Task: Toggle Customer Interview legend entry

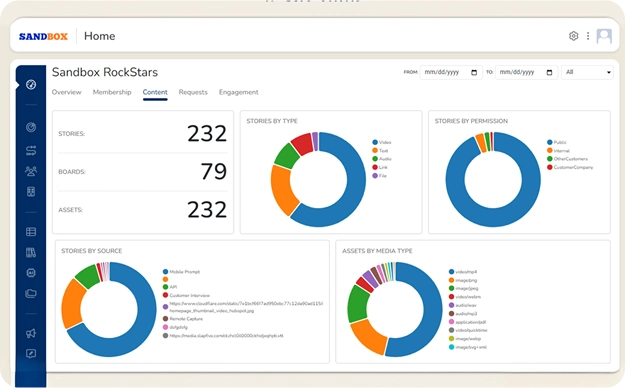Action: point(186,295)
